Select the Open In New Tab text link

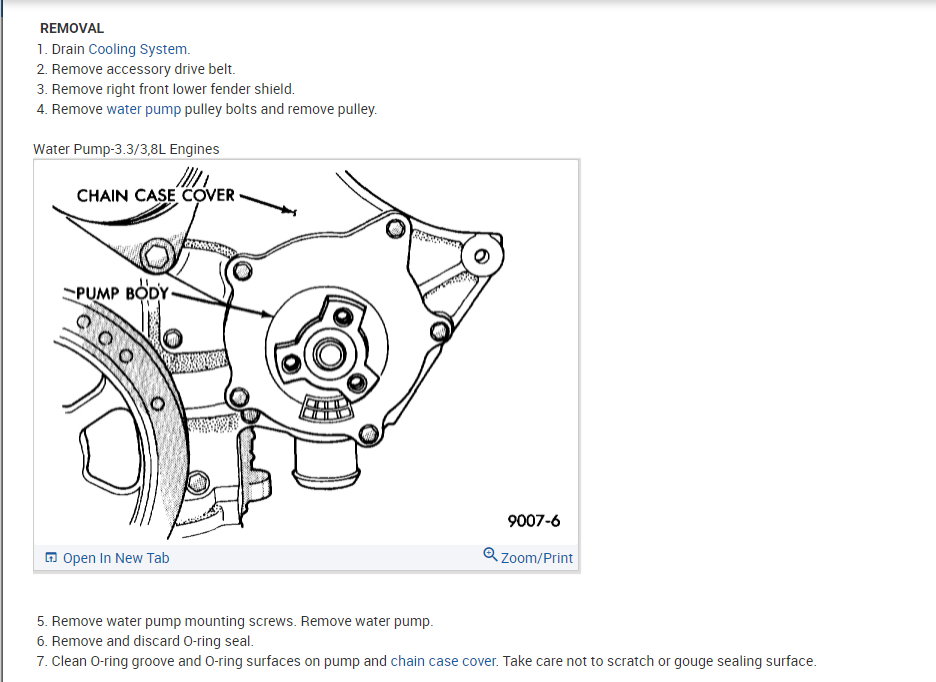116,558
